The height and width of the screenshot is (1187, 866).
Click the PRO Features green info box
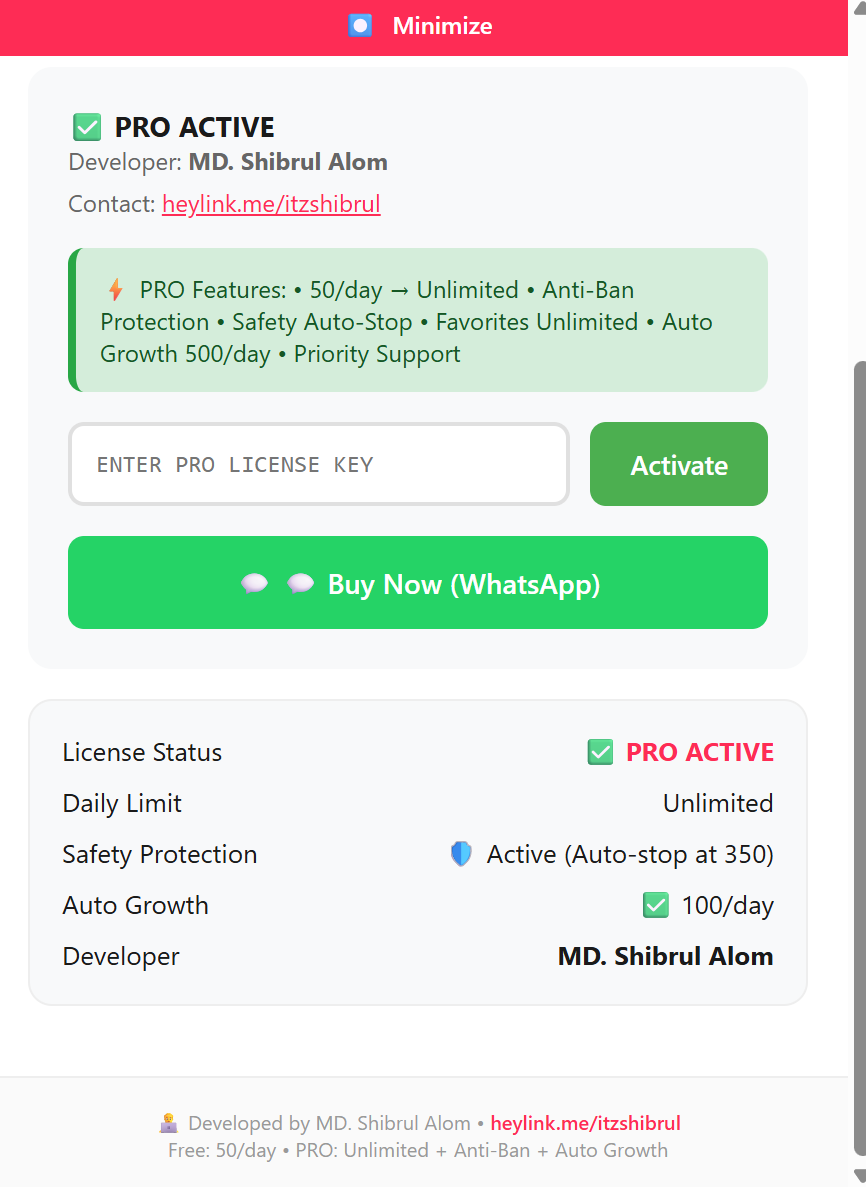click(x=417, y=320)
